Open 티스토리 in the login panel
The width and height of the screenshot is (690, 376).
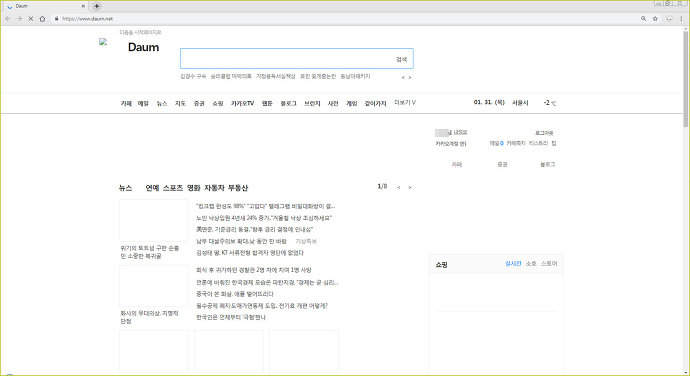(x=538, y=143)
